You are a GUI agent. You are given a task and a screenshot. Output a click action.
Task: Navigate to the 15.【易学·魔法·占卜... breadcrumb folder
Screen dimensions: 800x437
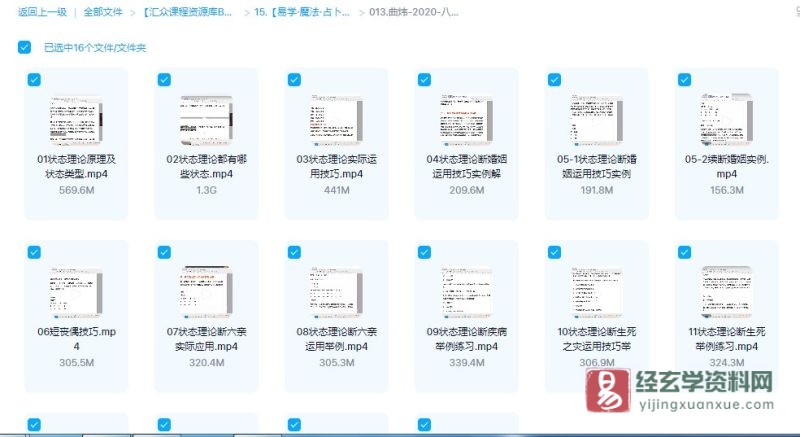click(302, 13)
